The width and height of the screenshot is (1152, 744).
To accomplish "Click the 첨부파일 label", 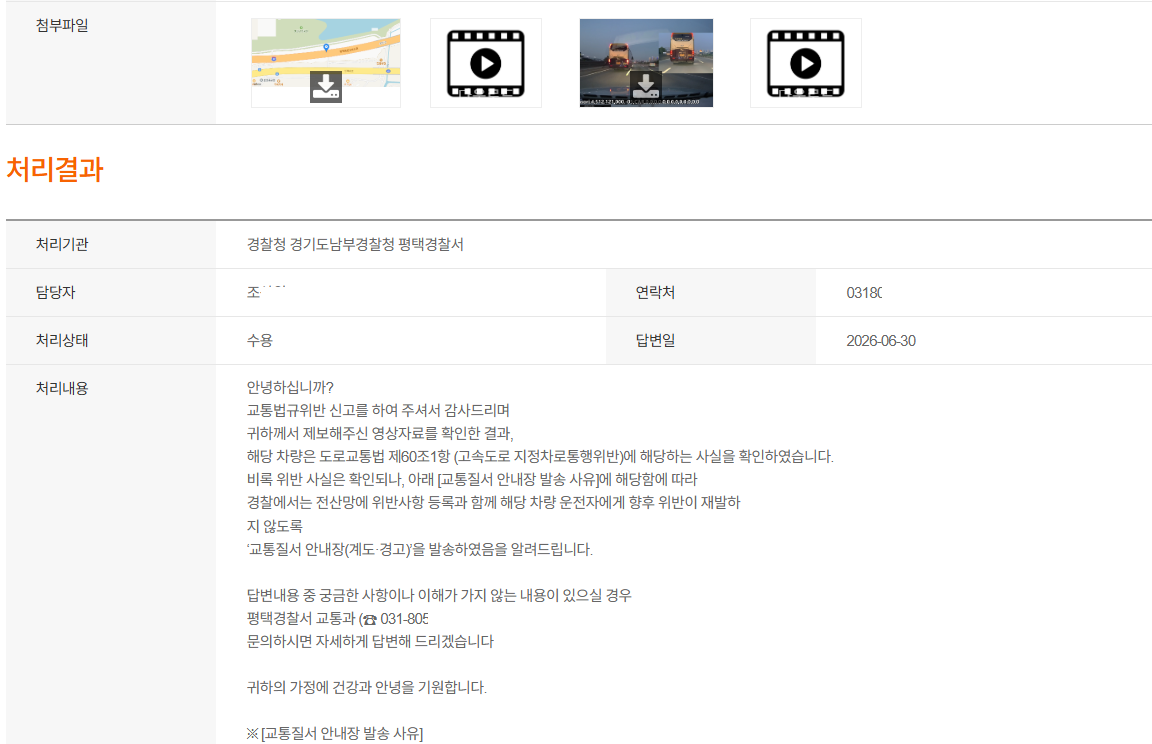I will click(62, 26).
